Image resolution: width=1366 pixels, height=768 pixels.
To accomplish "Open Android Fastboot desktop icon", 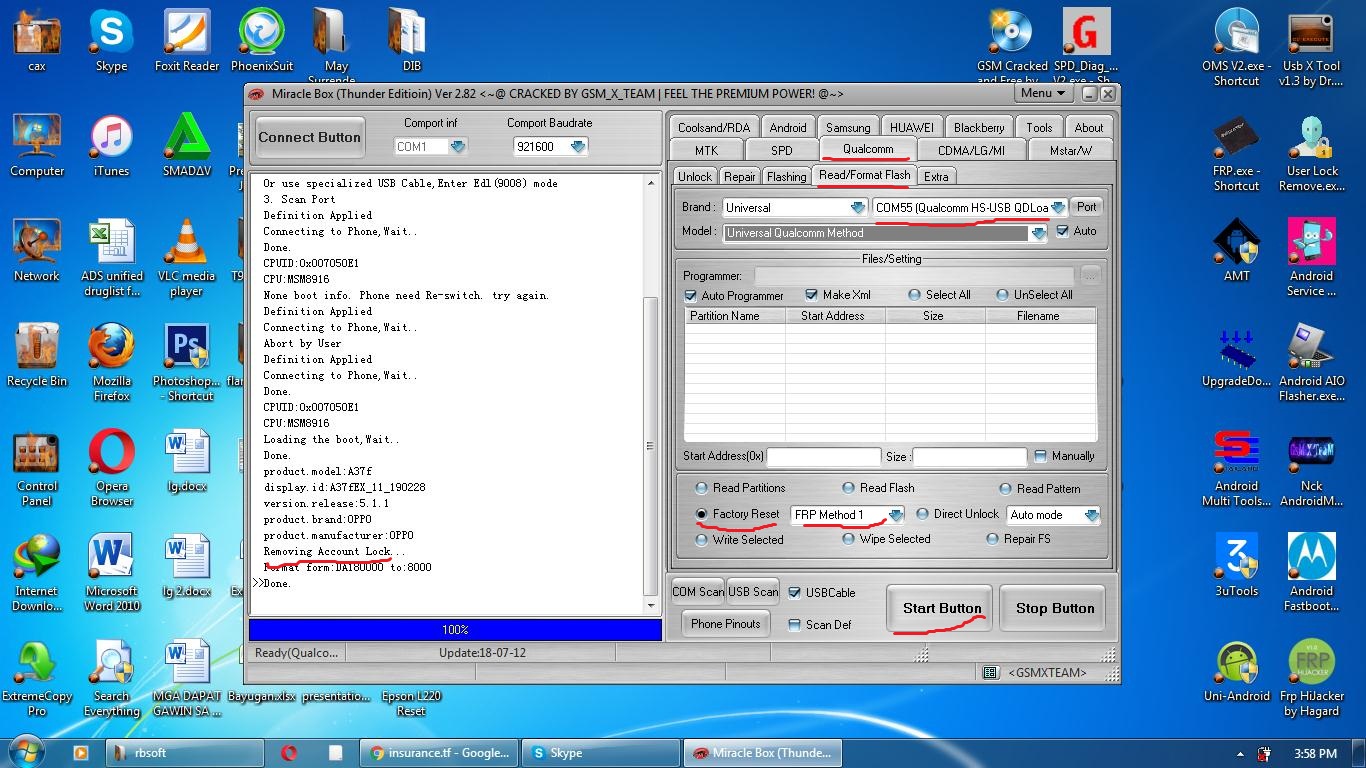I will coord(1311,573).
